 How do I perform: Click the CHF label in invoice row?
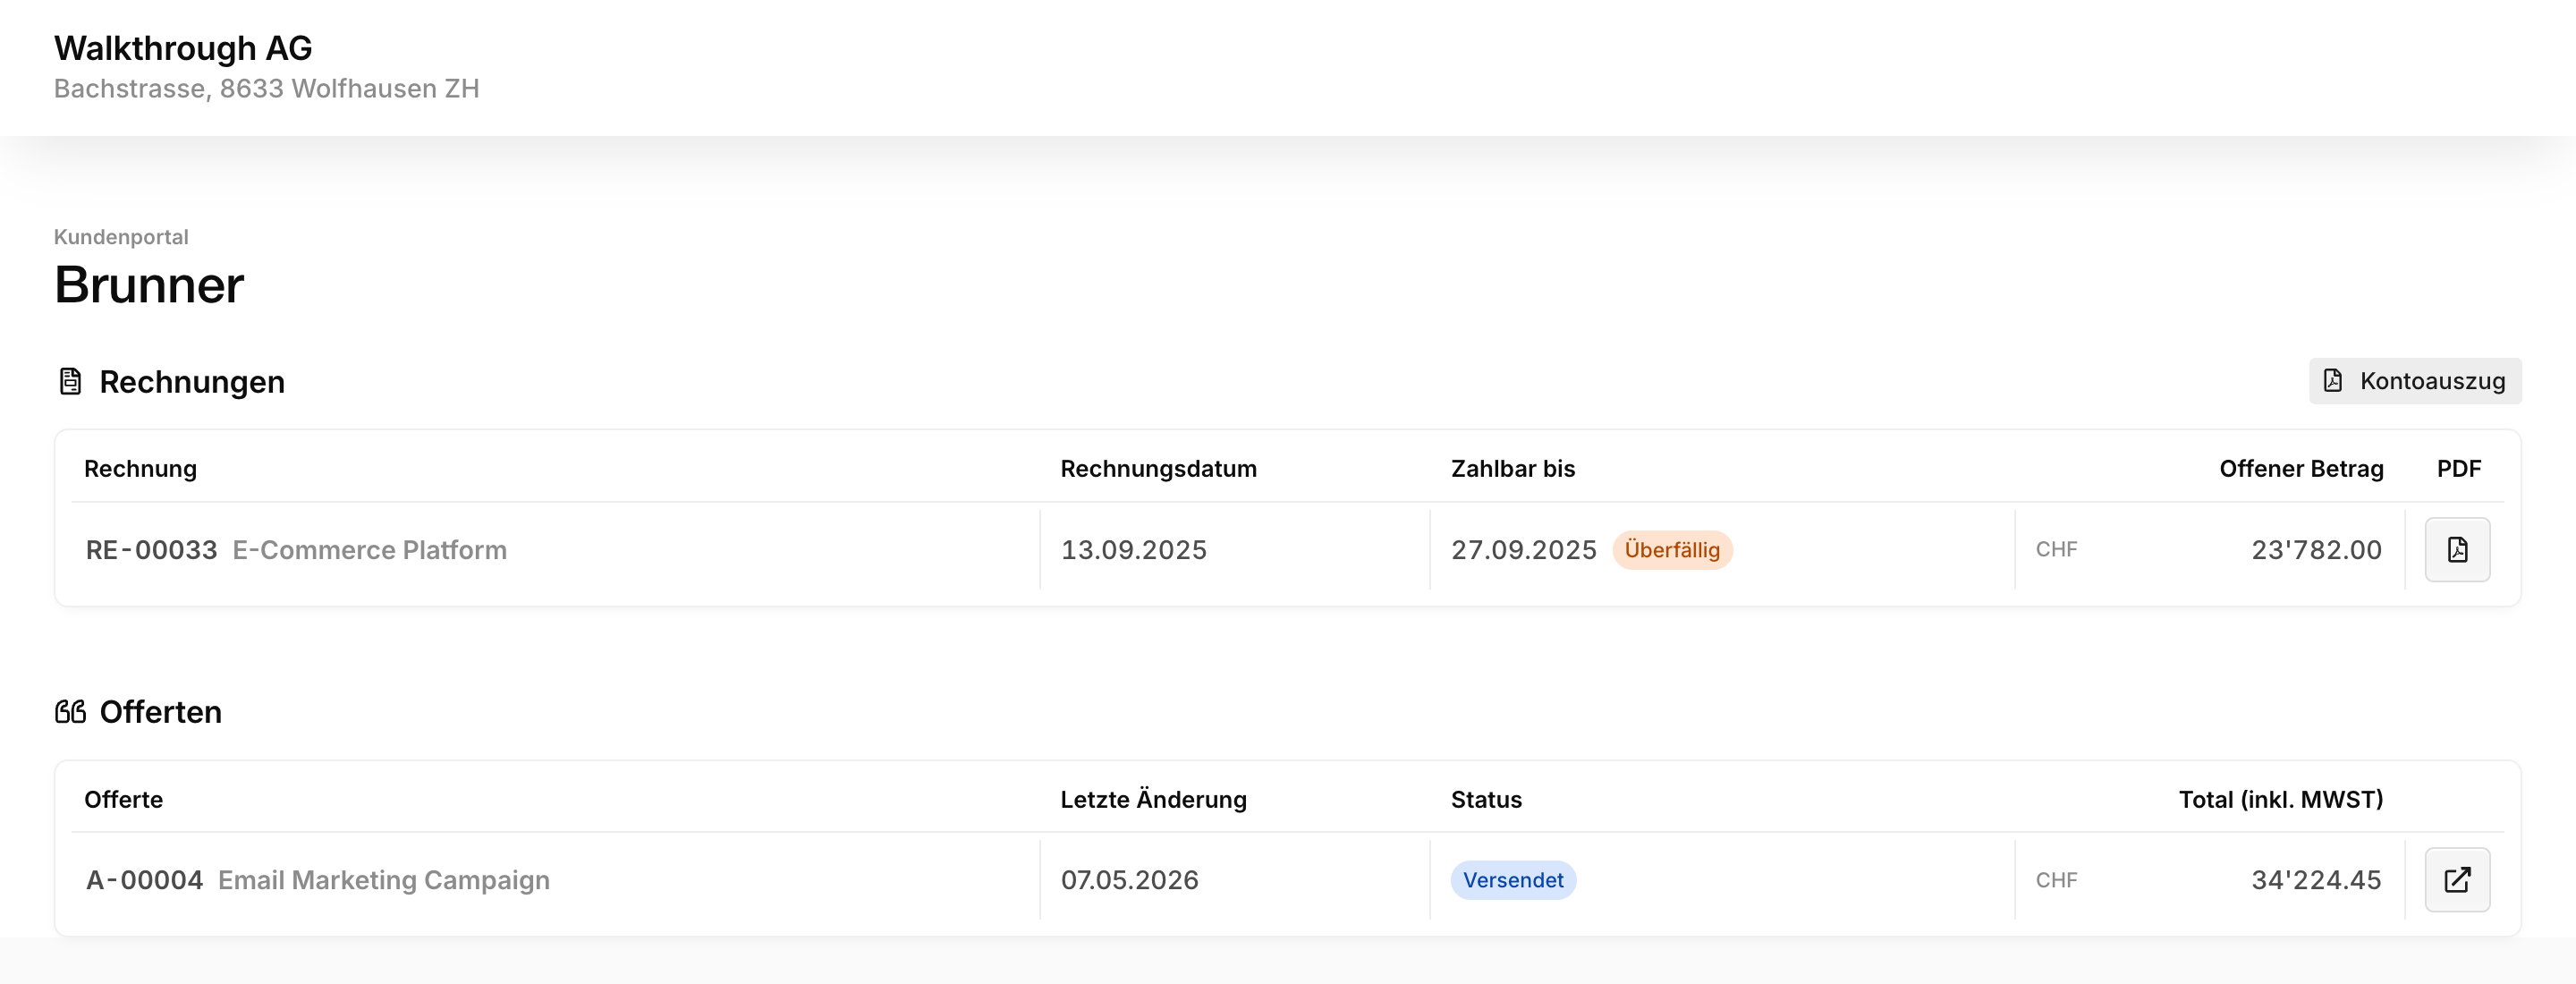point(2057,550)
